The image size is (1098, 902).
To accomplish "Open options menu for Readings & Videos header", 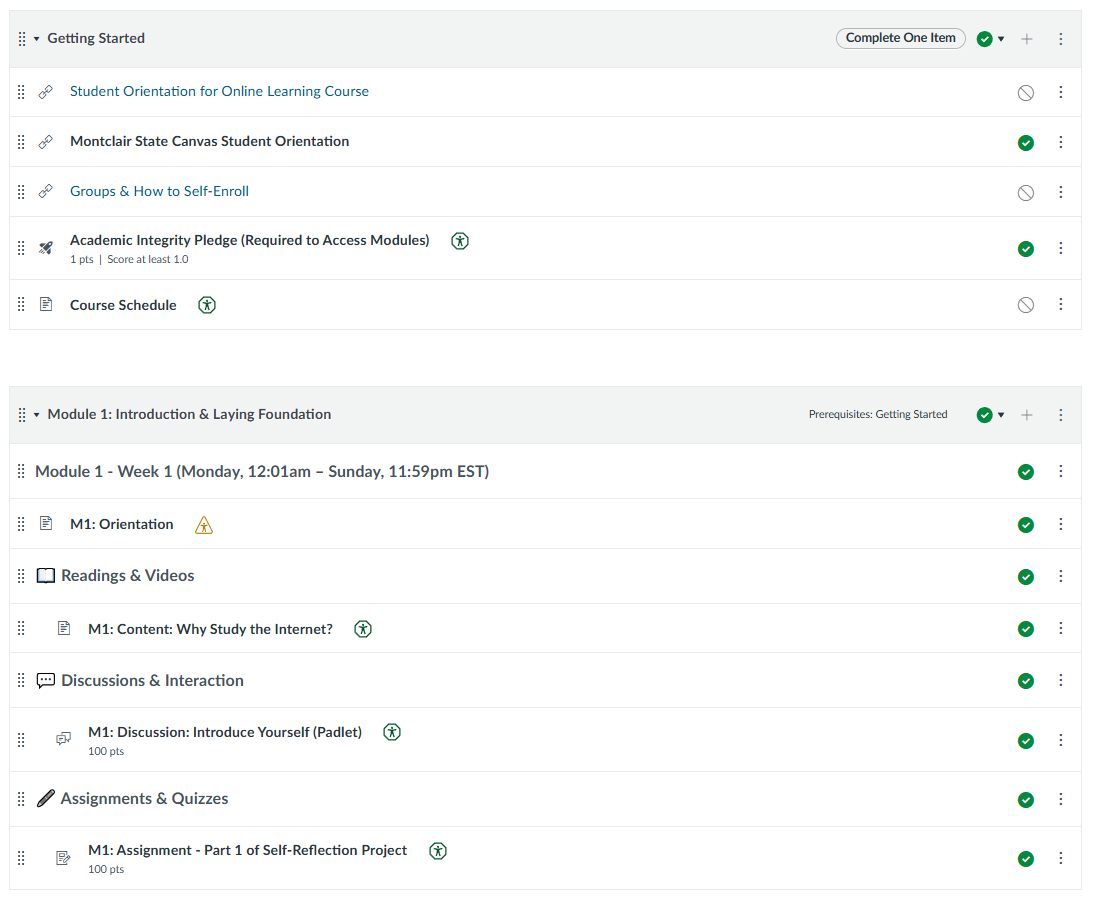I will (x=1061, y=576).
